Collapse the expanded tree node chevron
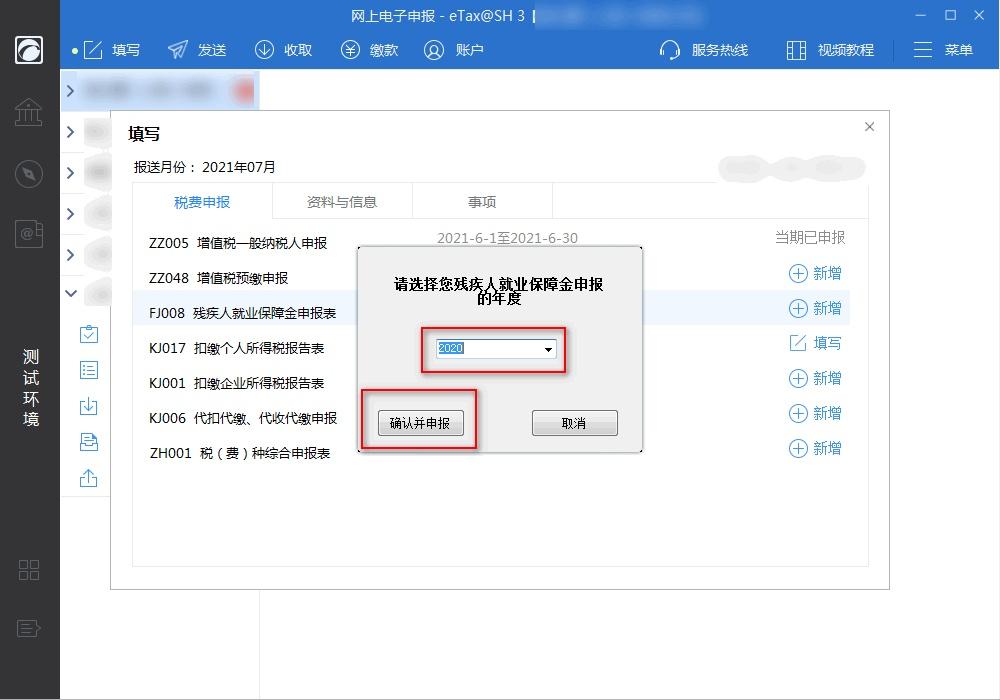The height and width of the screenshot is (700, 1000). coord(71,293)
